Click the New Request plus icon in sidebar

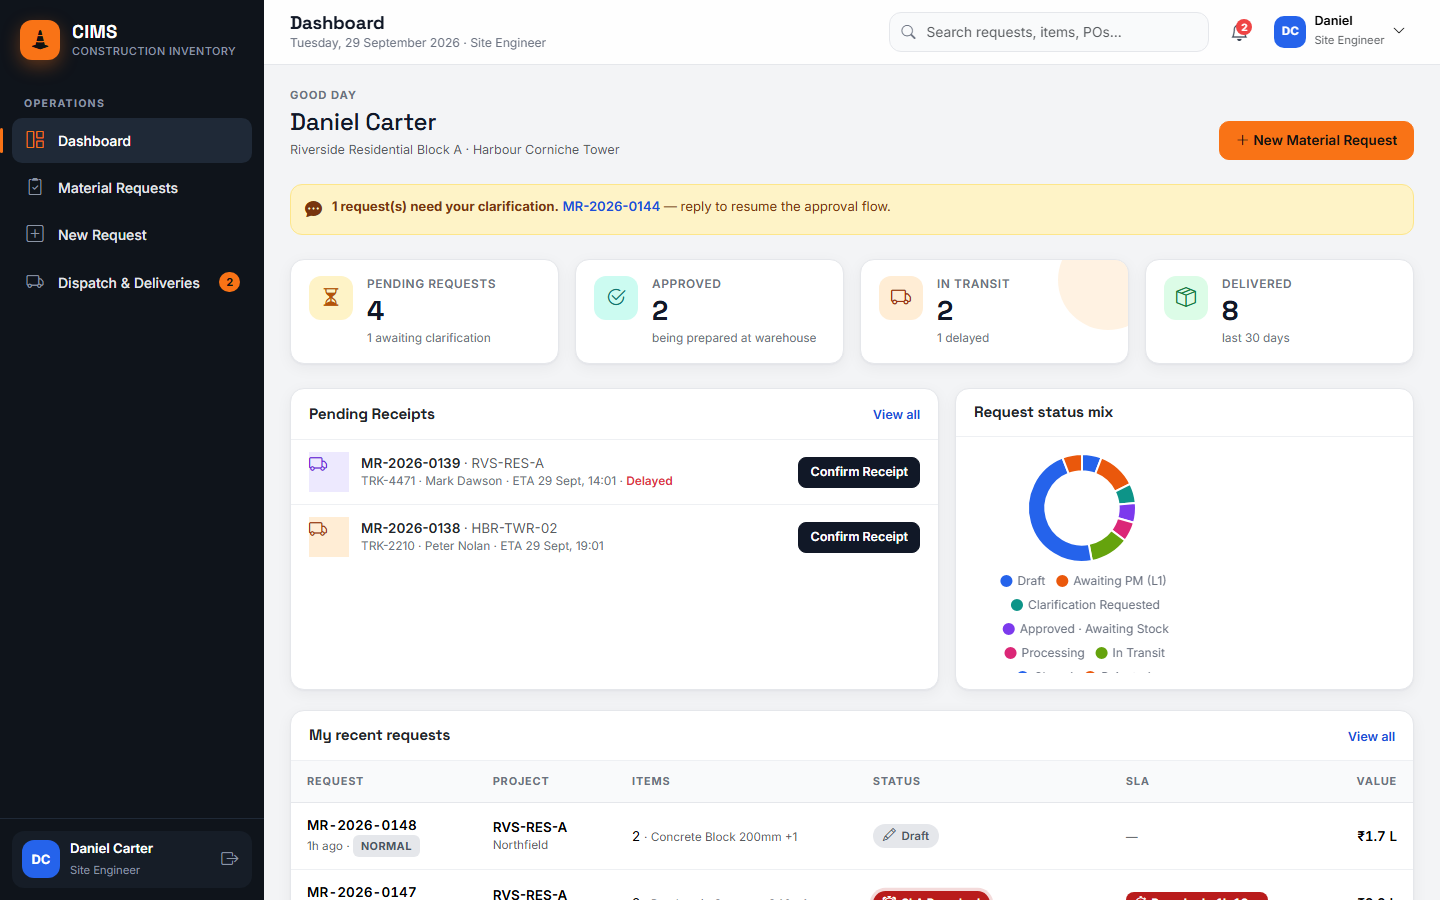tap(35, 234)
